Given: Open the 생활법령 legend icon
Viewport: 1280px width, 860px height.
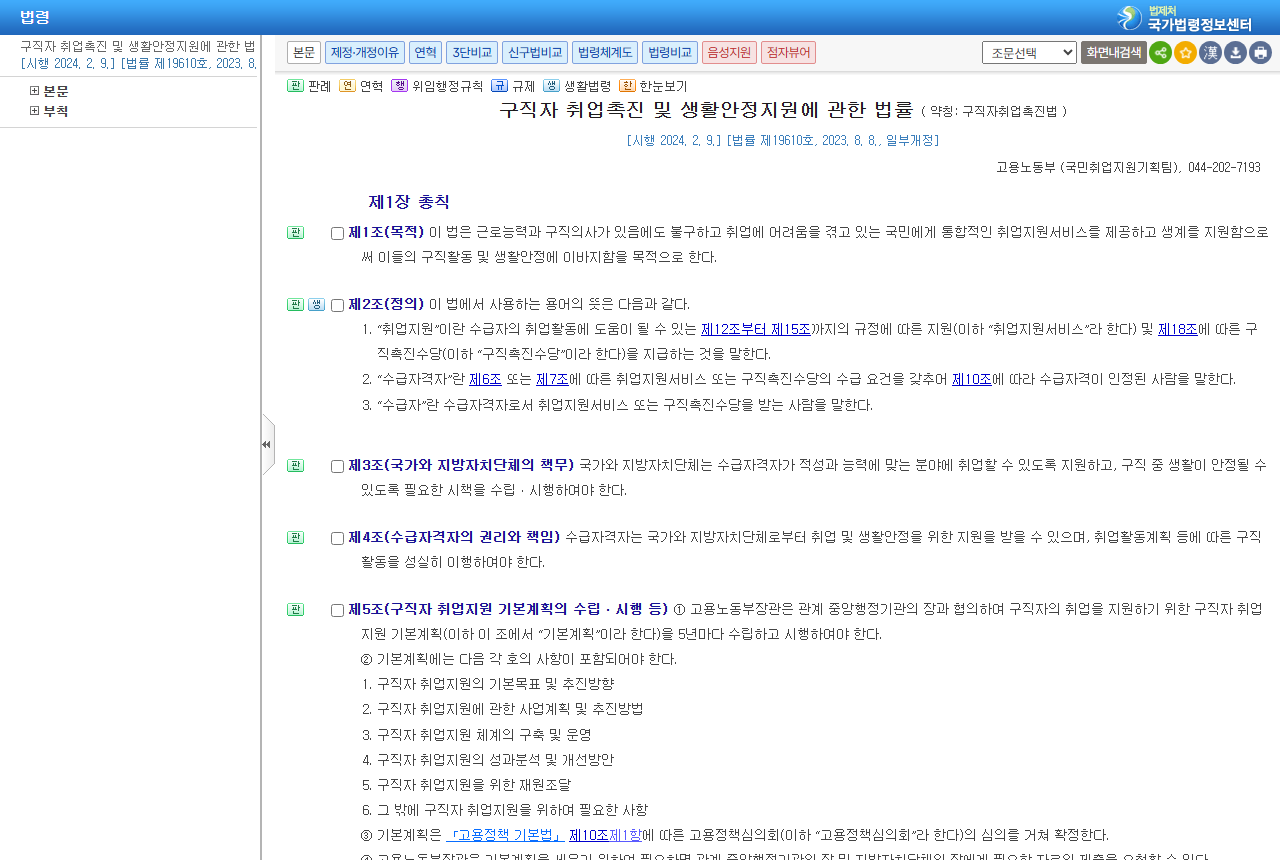Looking at the screenshot, I should (x=551, y=86).
